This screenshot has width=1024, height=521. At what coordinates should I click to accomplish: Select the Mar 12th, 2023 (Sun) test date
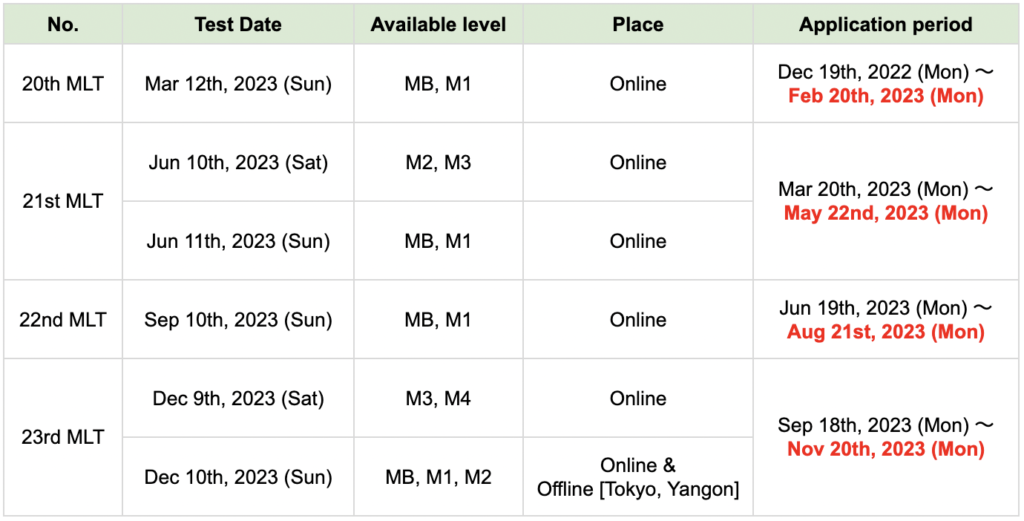238,84
